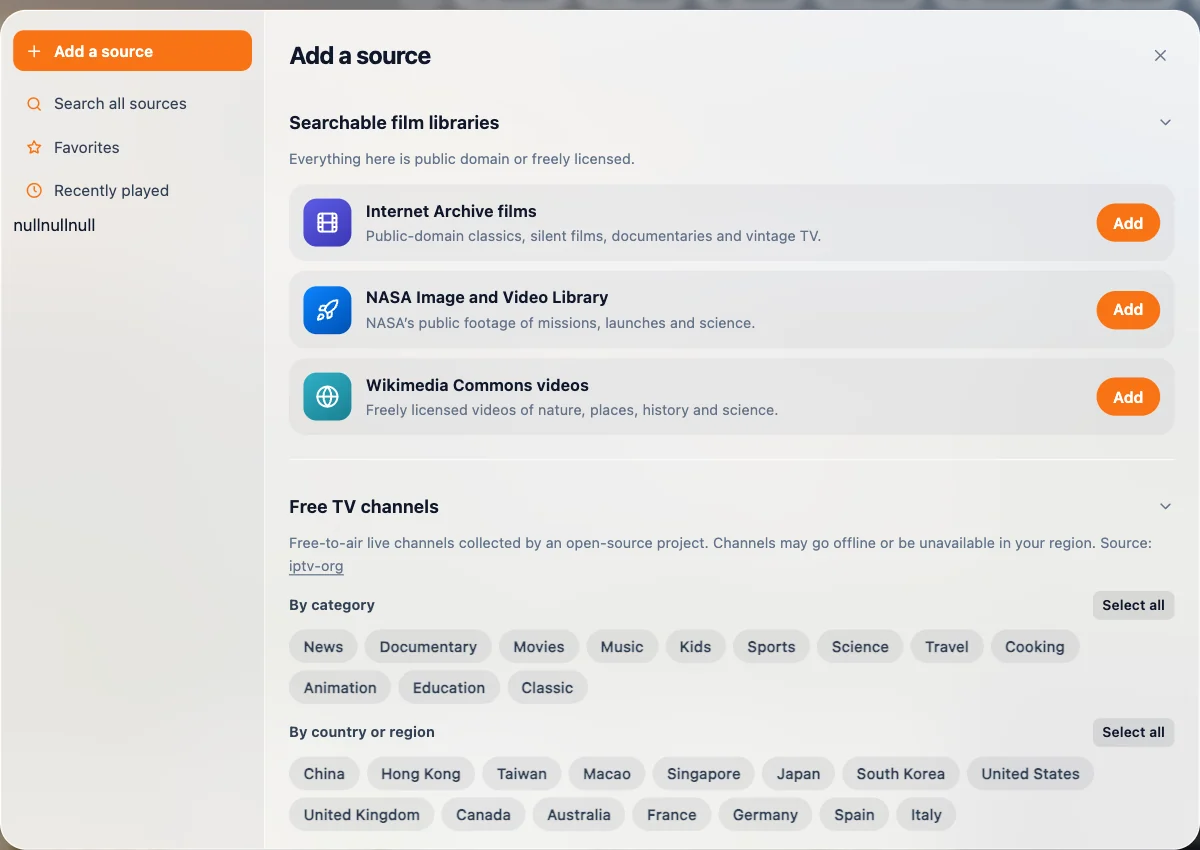Click the By country or region label
Image resolution: width=1200 pixels, height=850 pixels.
click(x=362, y=732)
